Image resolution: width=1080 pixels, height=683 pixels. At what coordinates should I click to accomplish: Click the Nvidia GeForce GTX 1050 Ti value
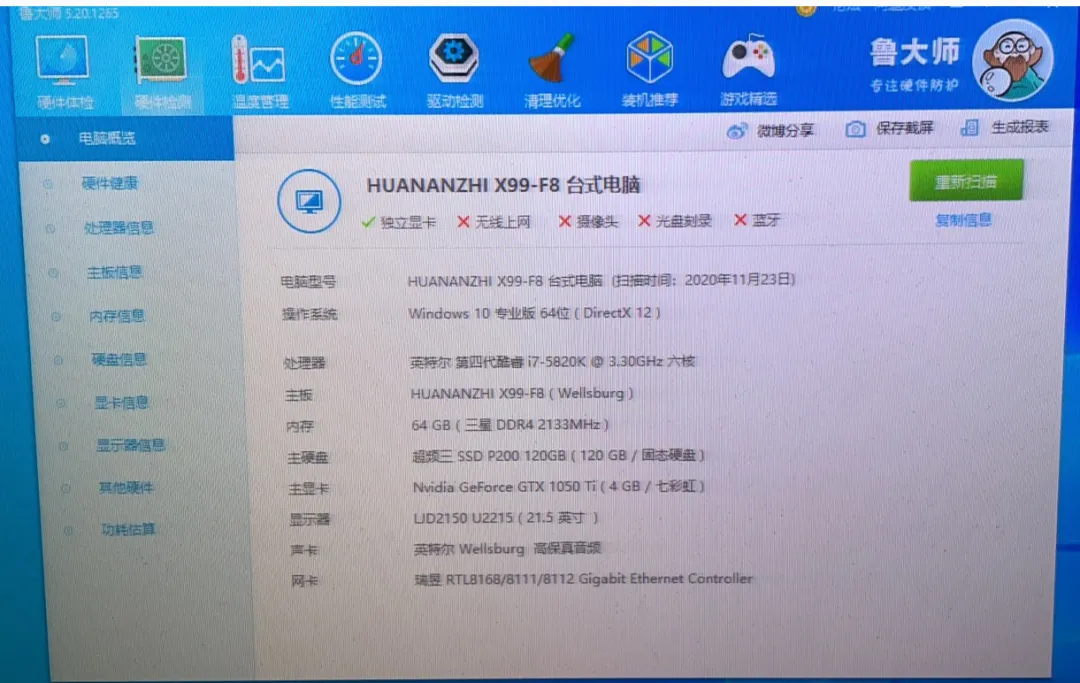(559, 487)
